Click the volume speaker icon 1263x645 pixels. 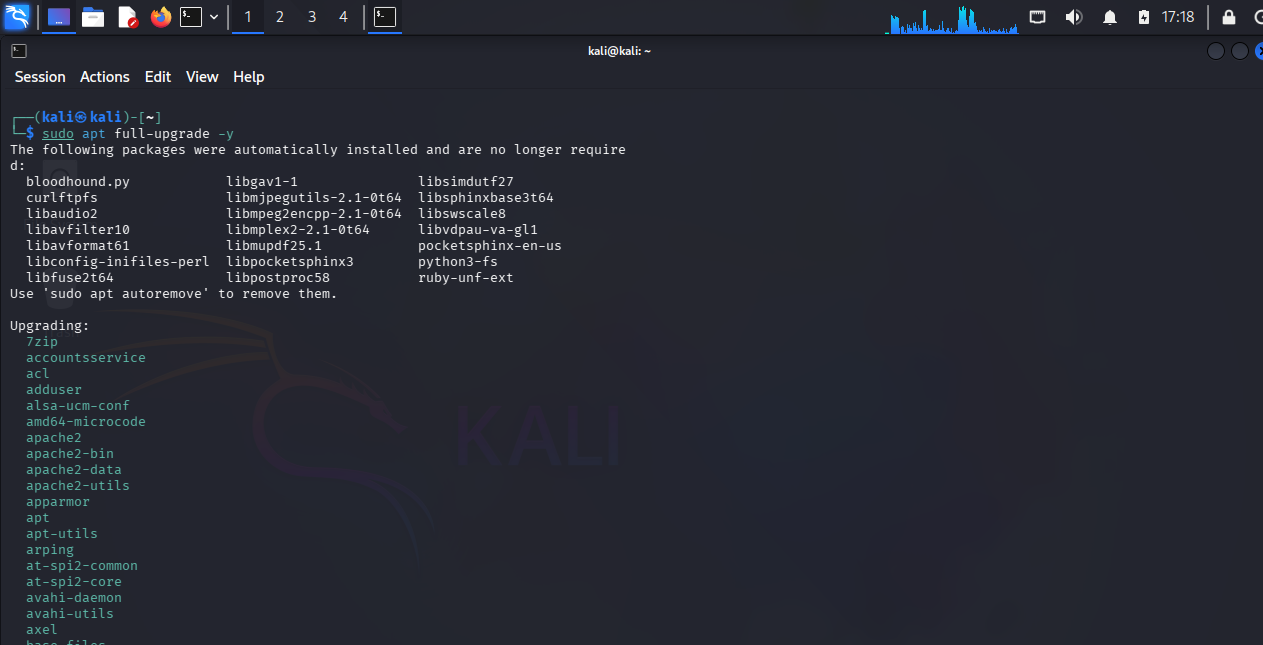tap(1074, 17)
